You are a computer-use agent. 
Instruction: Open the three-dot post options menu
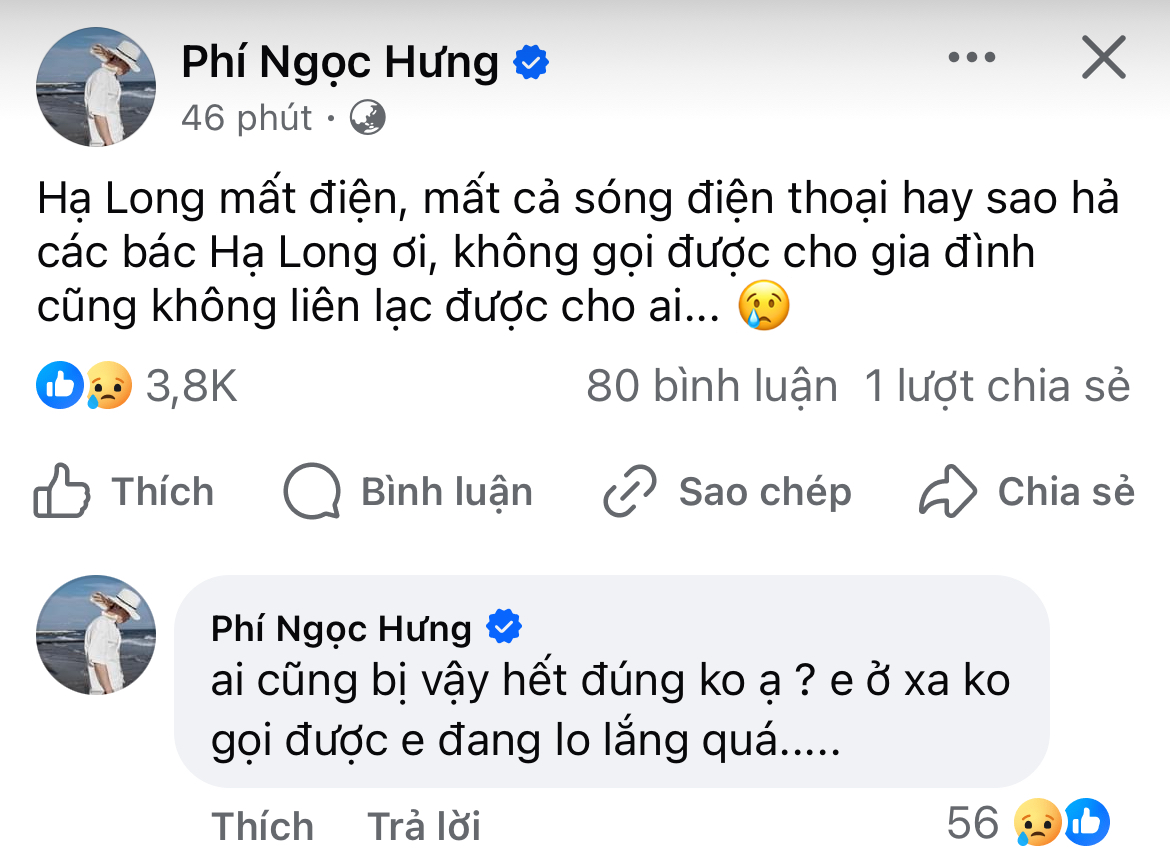971,58
